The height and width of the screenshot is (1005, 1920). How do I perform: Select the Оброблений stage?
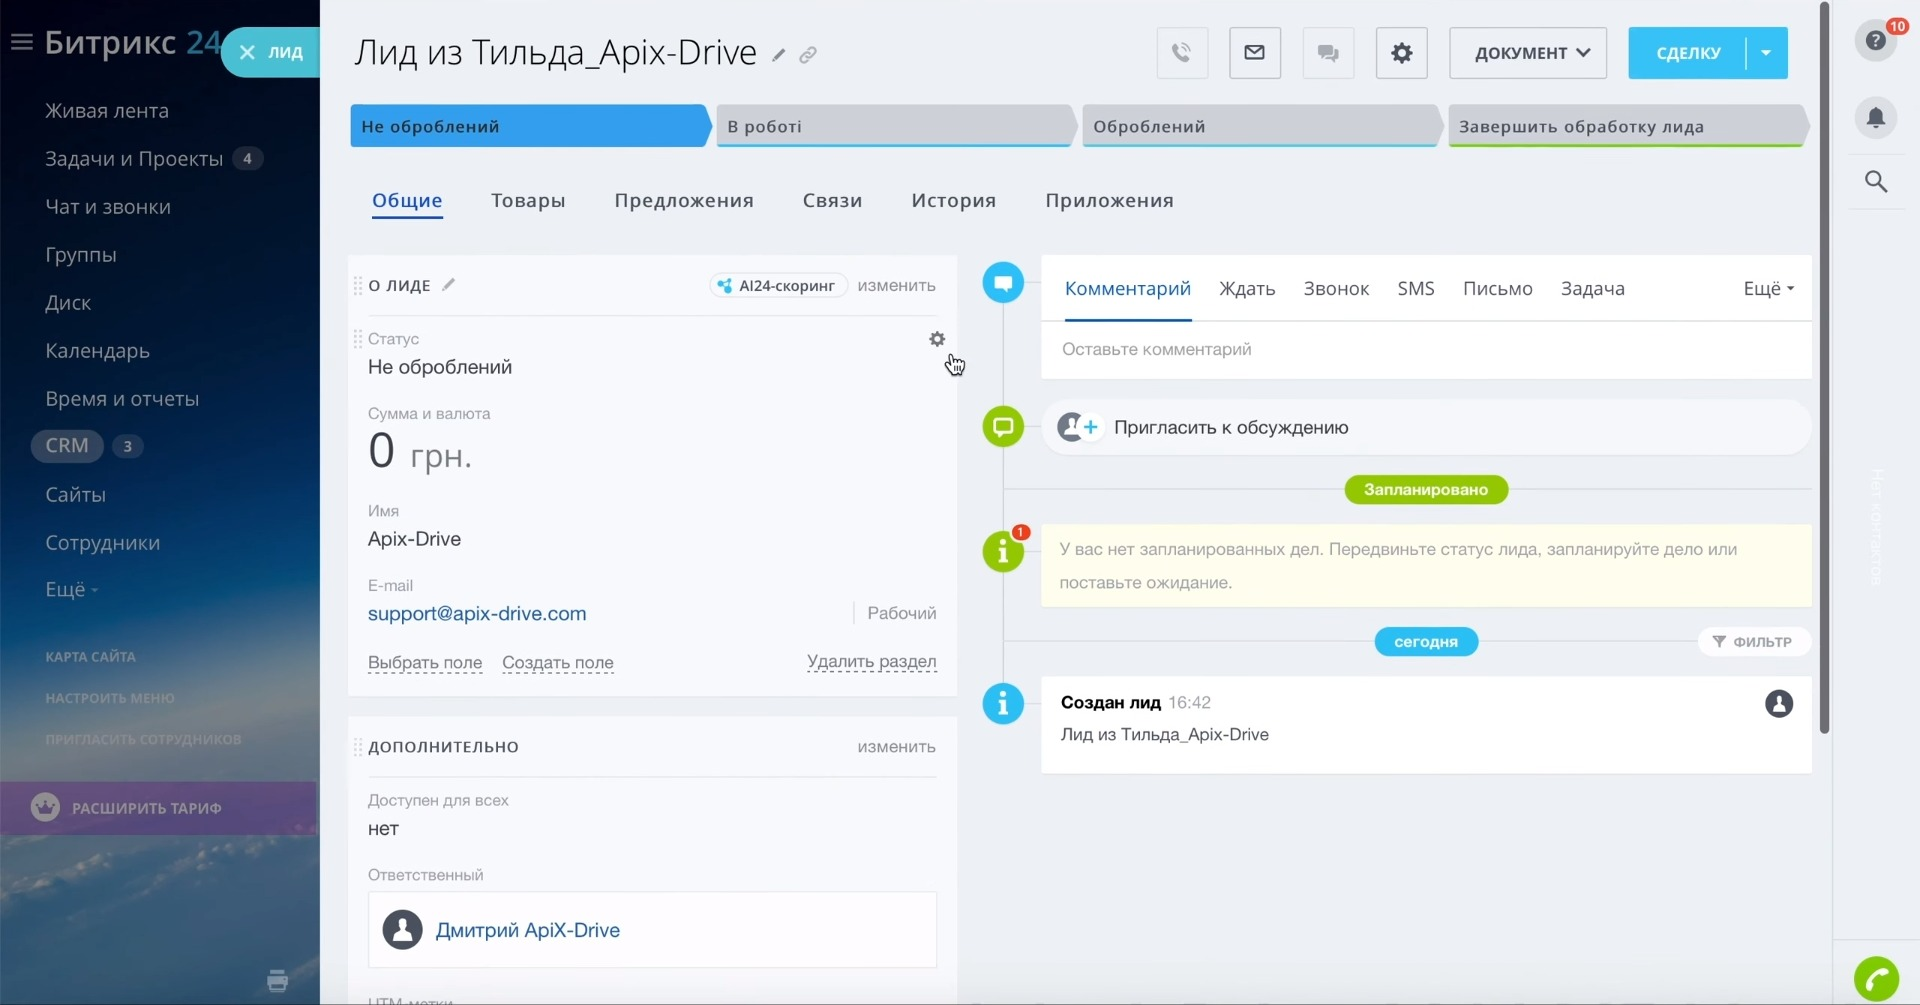(1261, 126)
